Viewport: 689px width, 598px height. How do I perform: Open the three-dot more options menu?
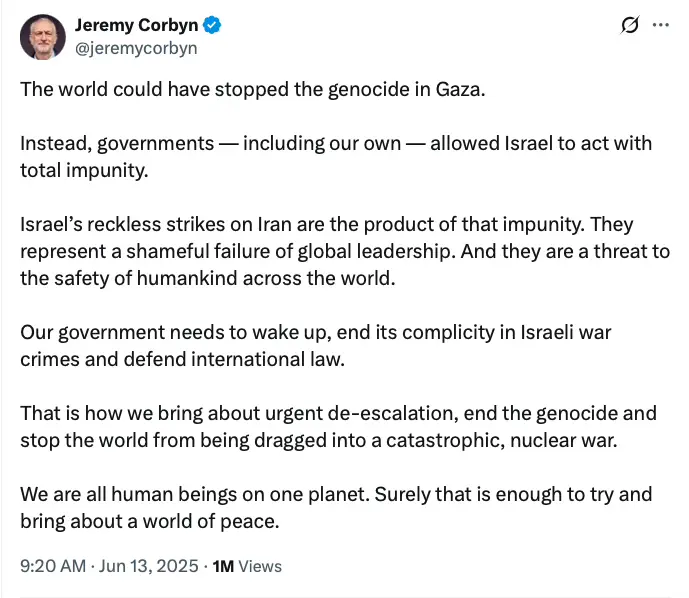point(660,26)
